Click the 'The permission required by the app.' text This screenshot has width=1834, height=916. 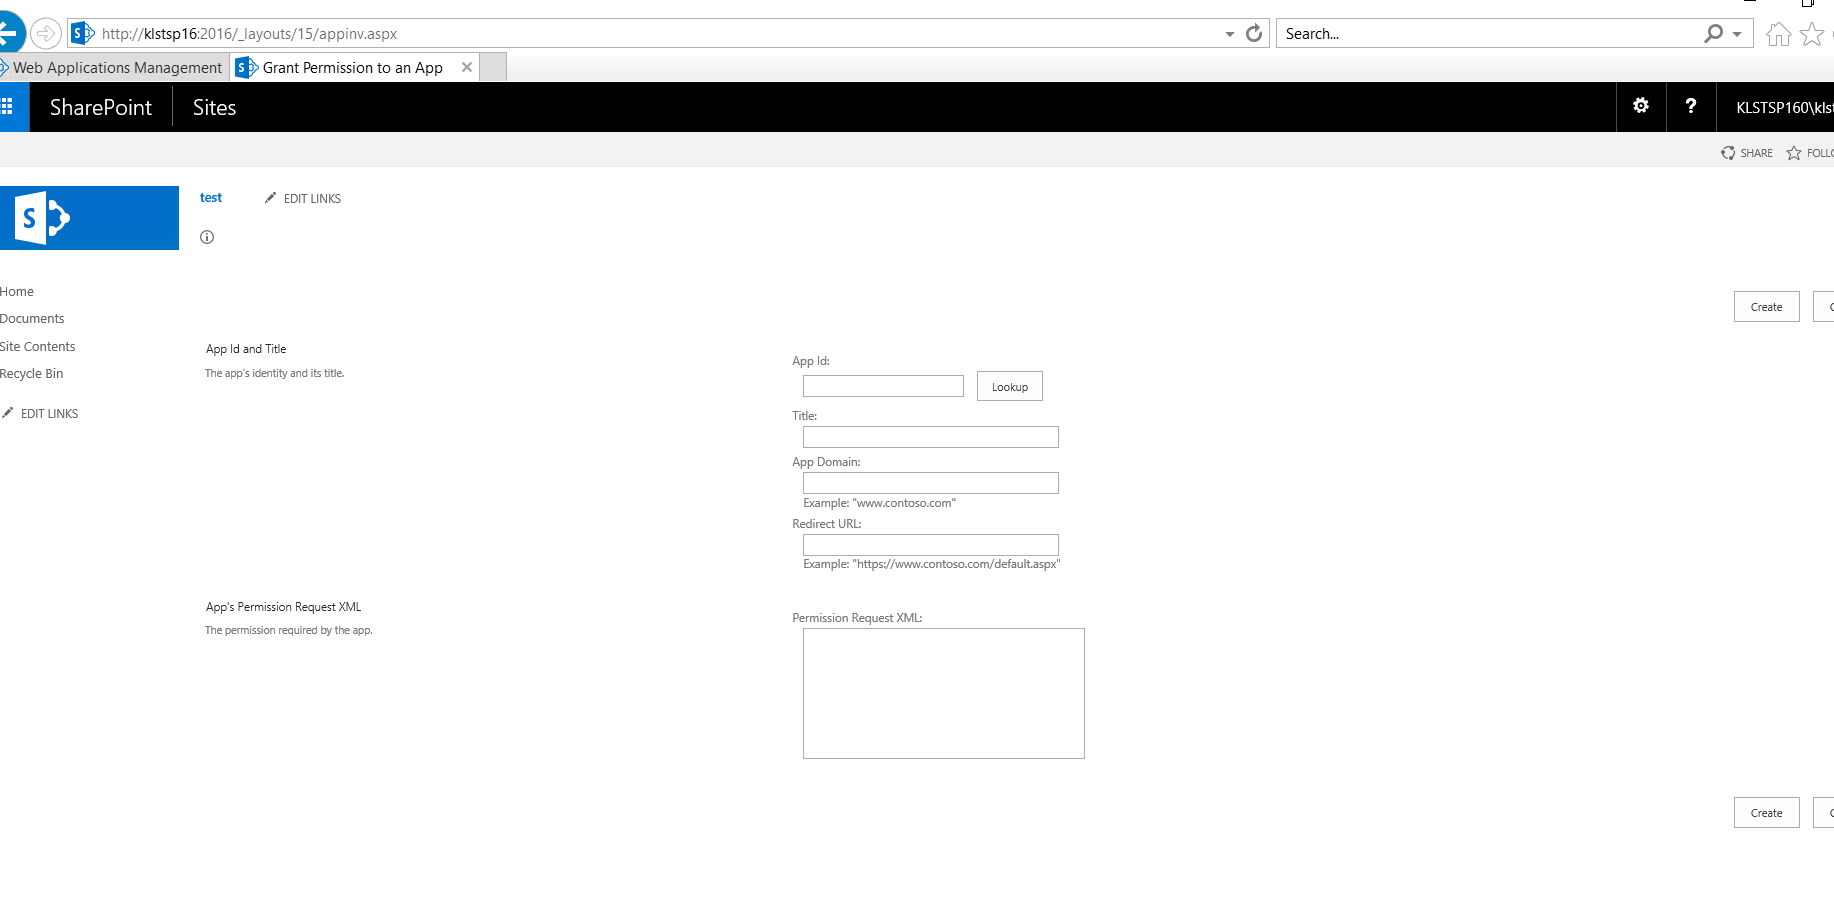tap(289, 631)
